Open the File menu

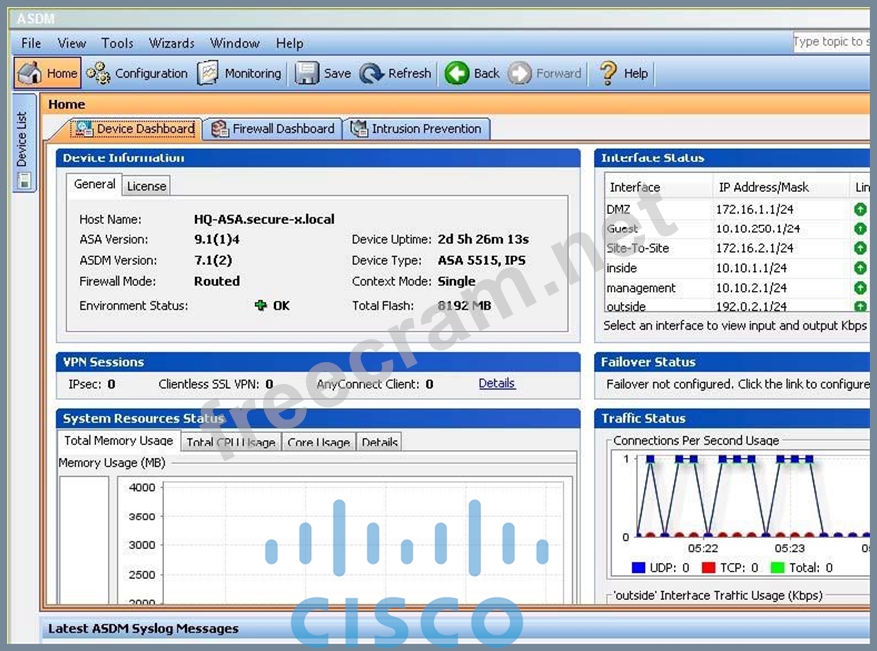pyautogui.click(x=31, y=43)
